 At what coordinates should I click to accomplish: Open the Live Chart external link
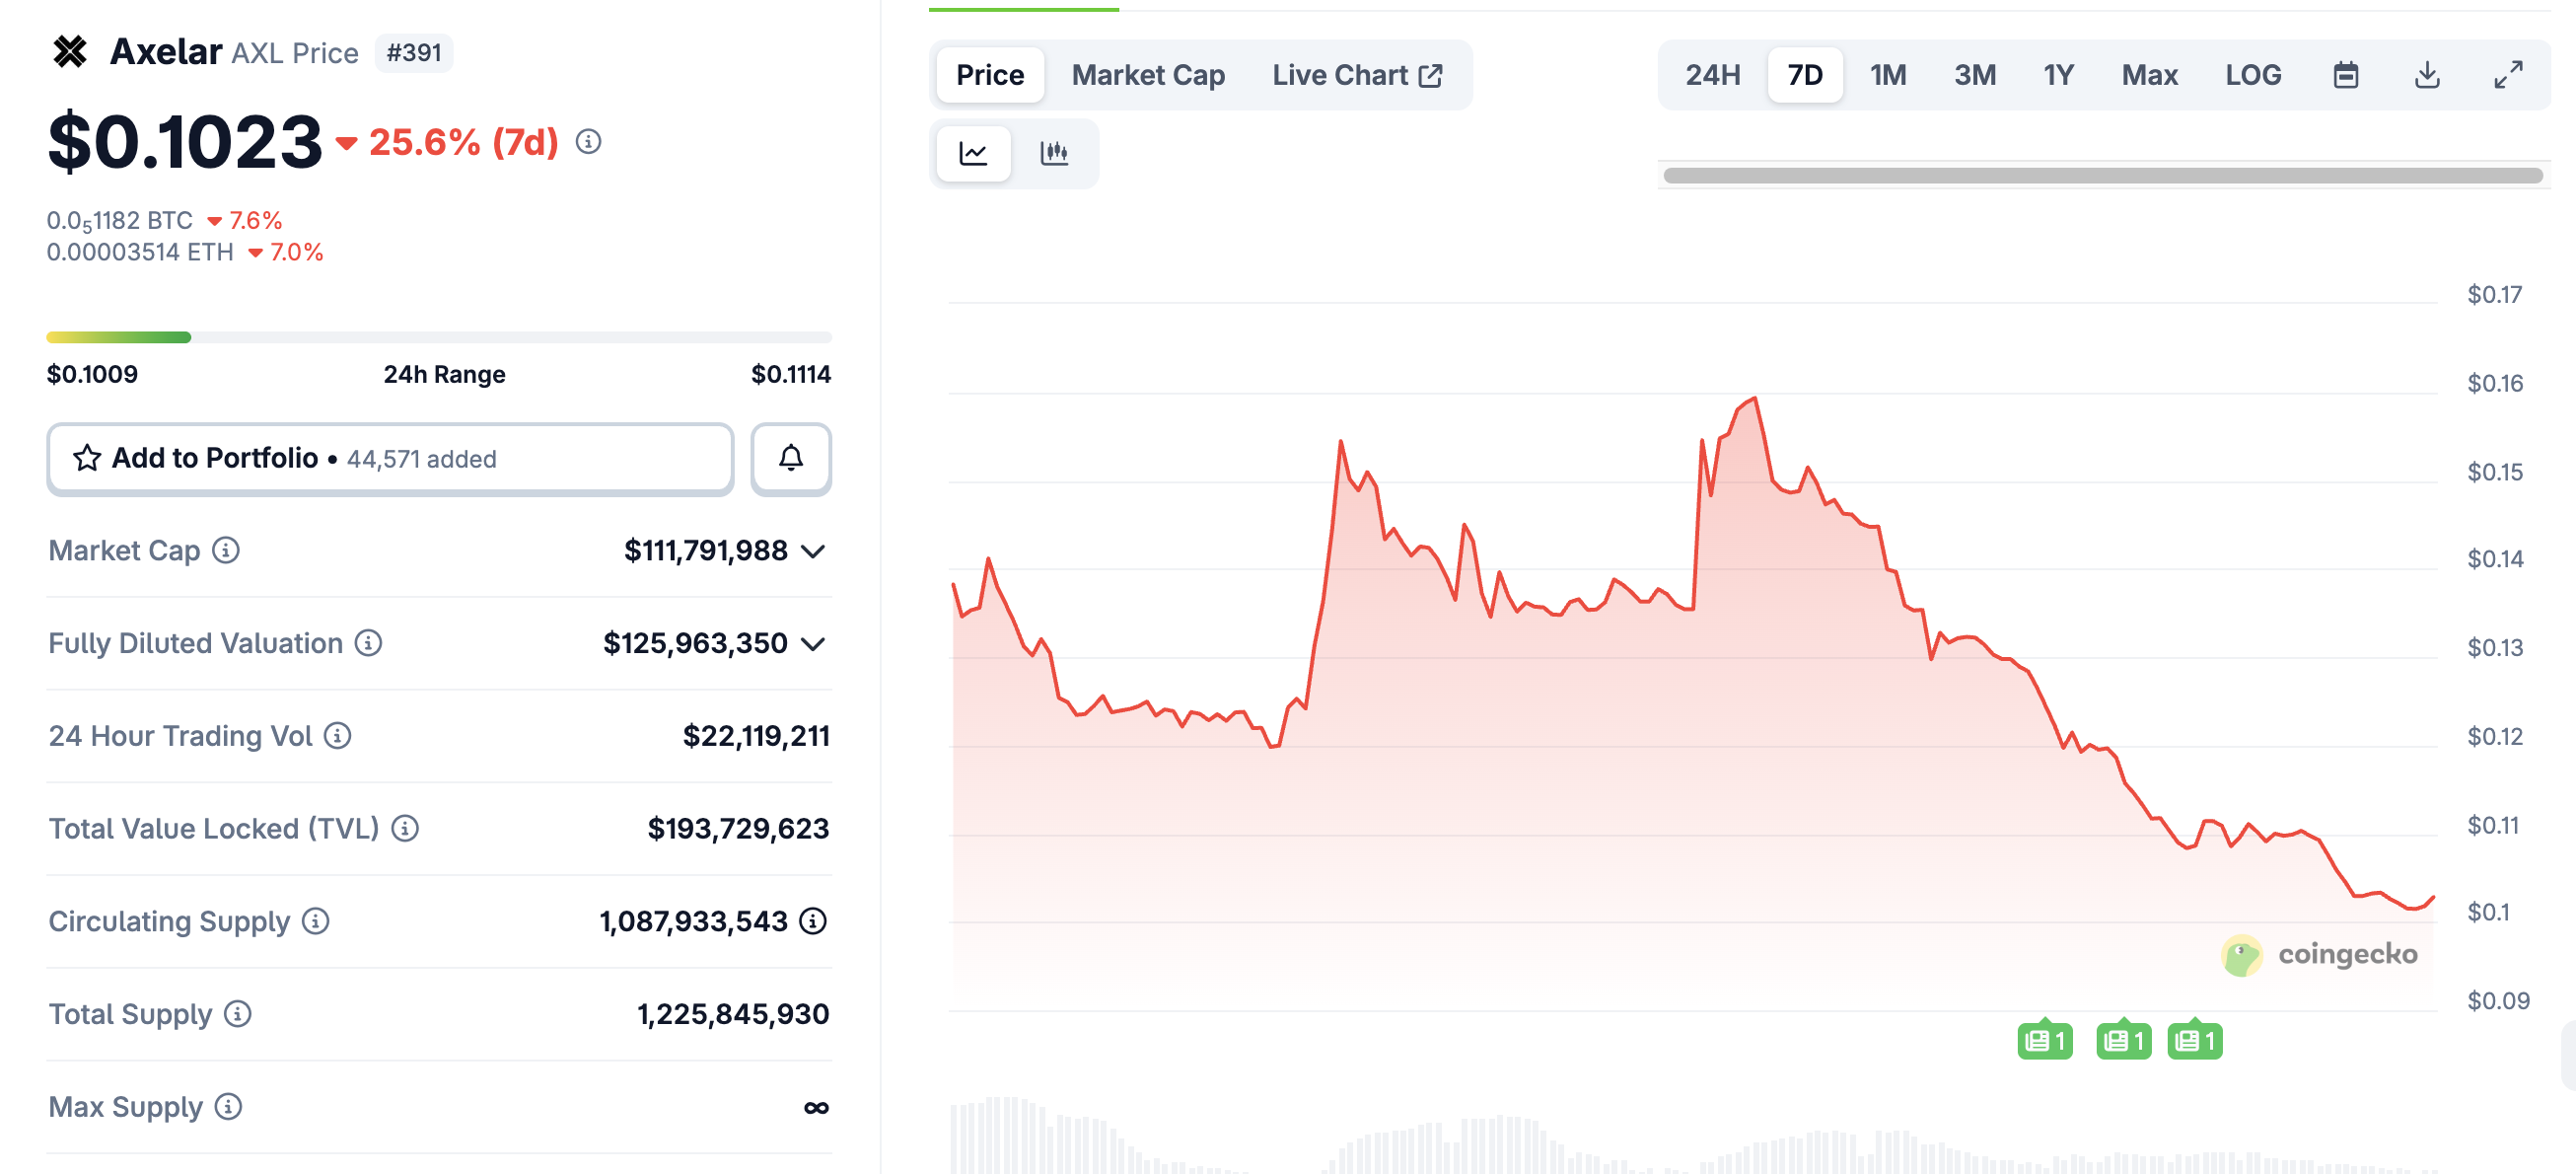pos(1356,75)
